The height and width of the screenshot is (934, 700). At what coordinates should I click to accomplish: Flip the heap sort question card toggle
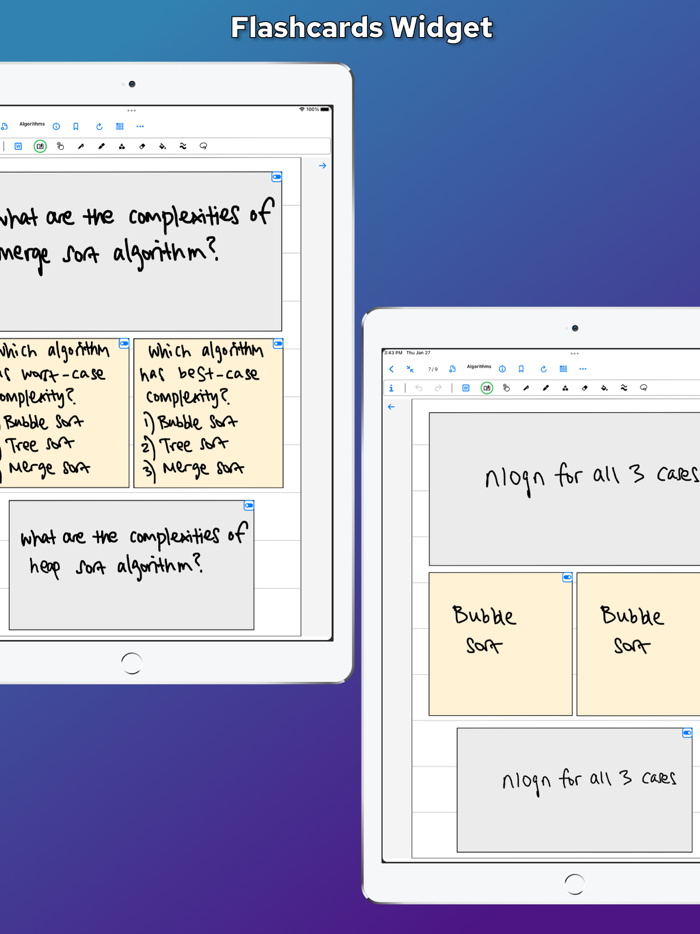pos(249,506)
